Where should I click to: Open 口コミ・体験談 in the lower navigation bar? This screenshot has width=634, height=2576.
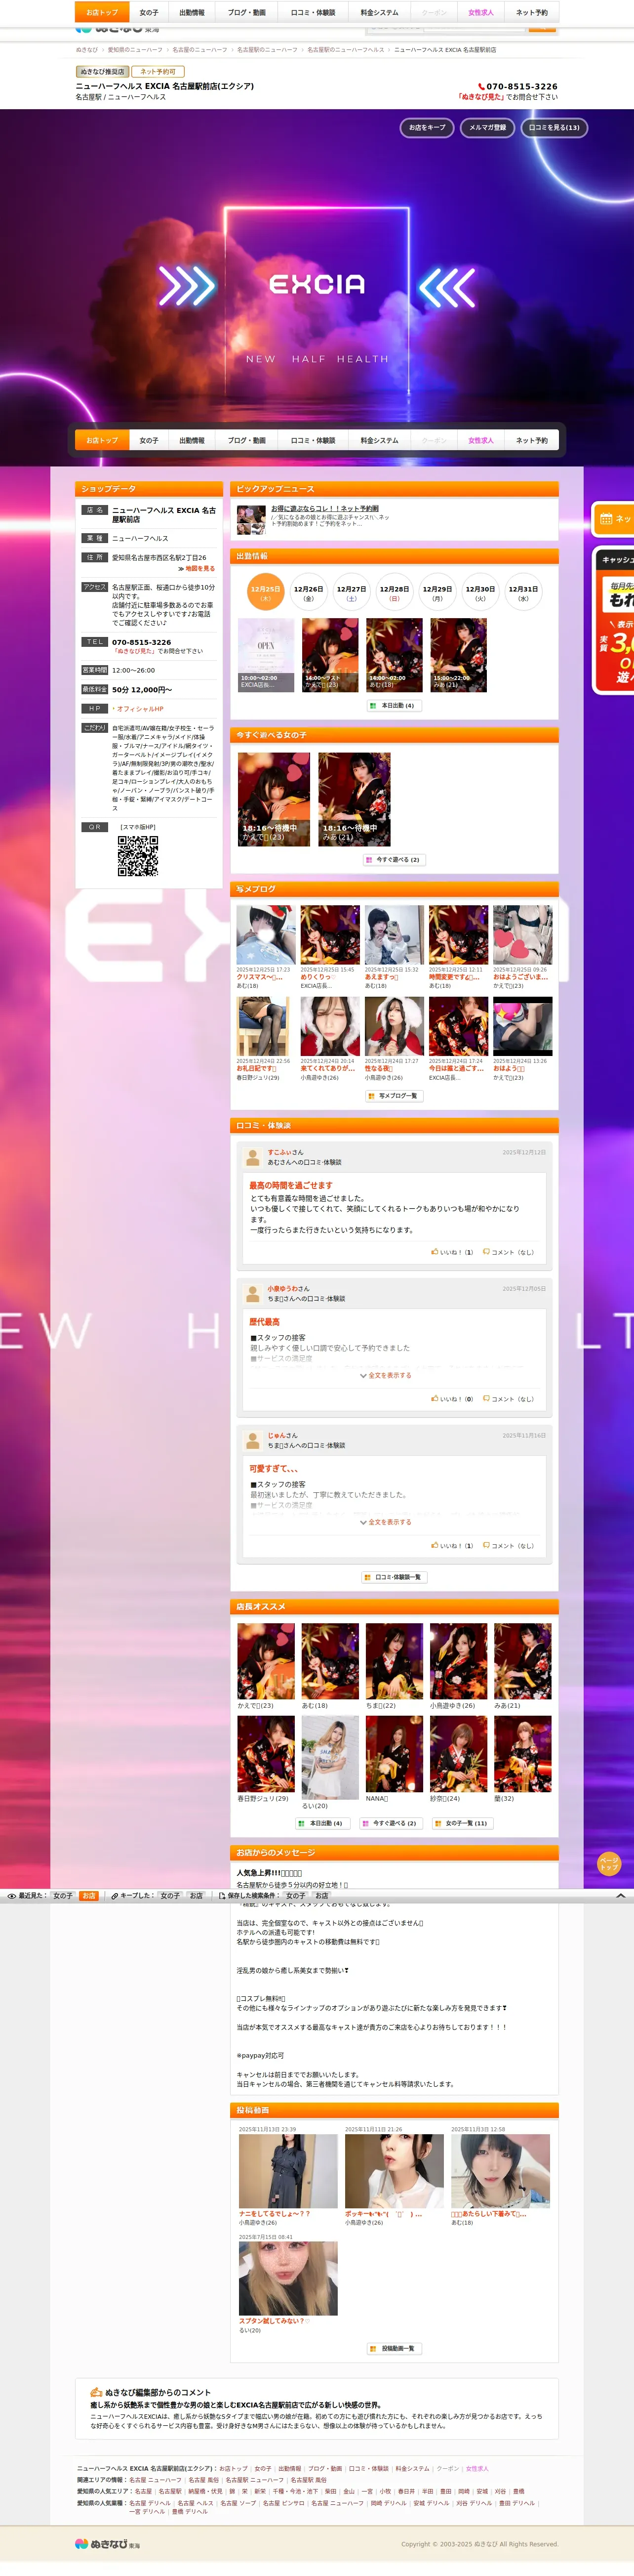pyautogui.click(x=313, y=440)
